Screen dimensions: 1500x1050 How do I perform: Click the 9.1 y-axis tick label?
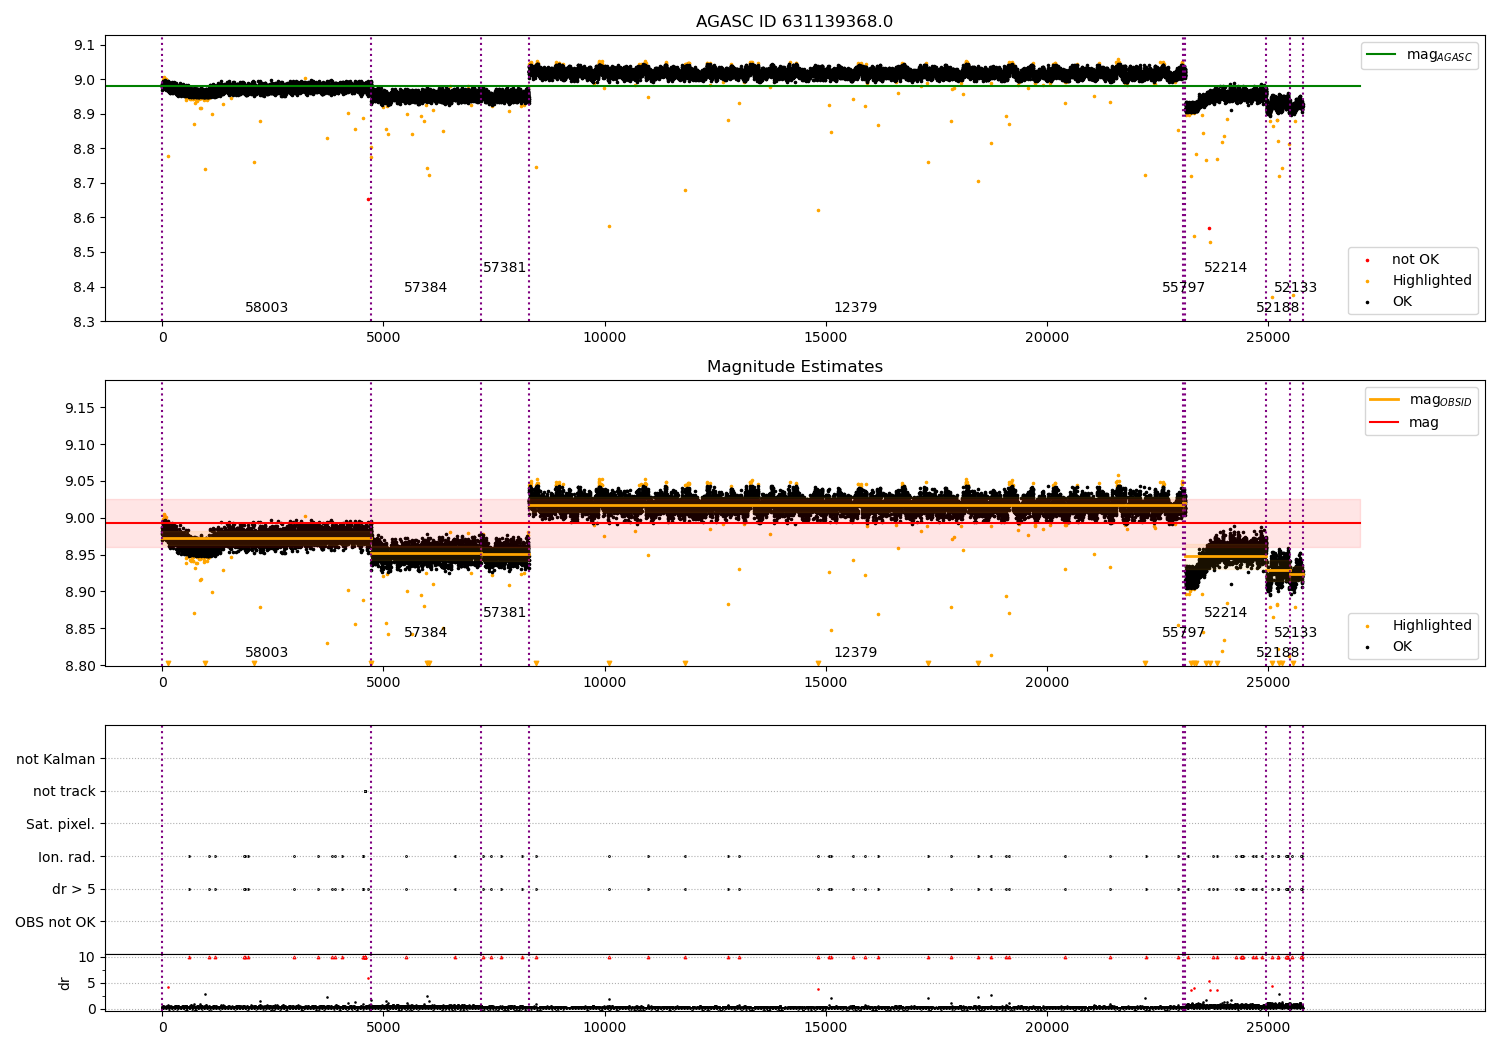click(85, 45)
